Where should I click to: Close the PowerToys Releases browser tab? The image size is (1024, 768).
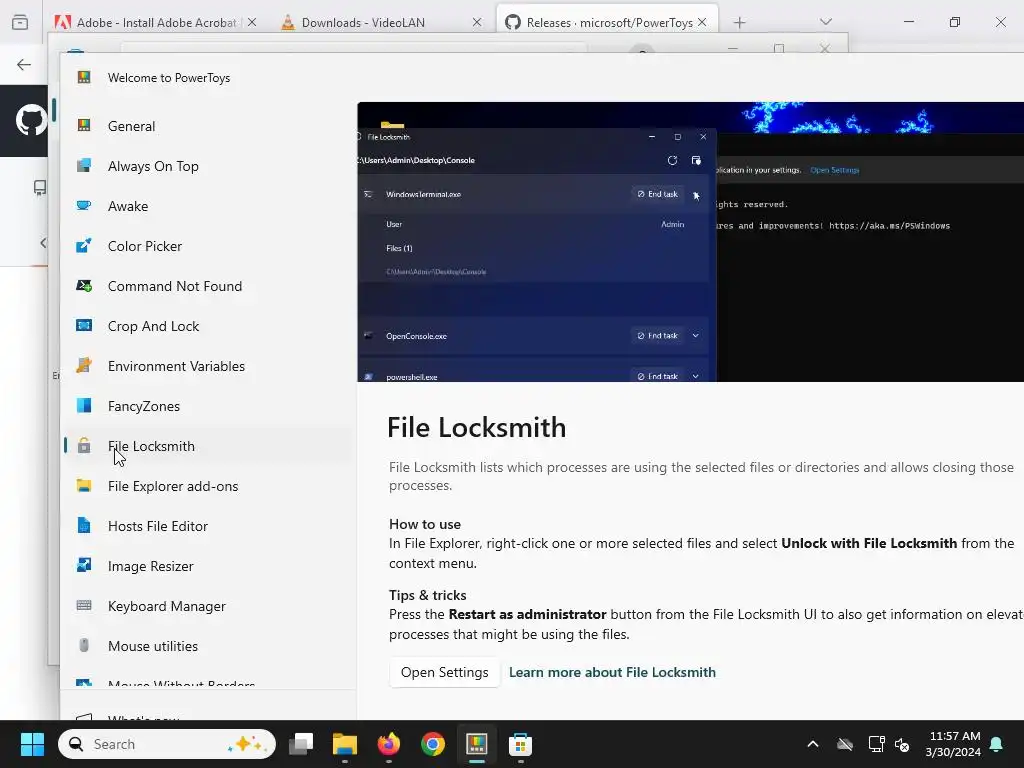coord(702,22)
